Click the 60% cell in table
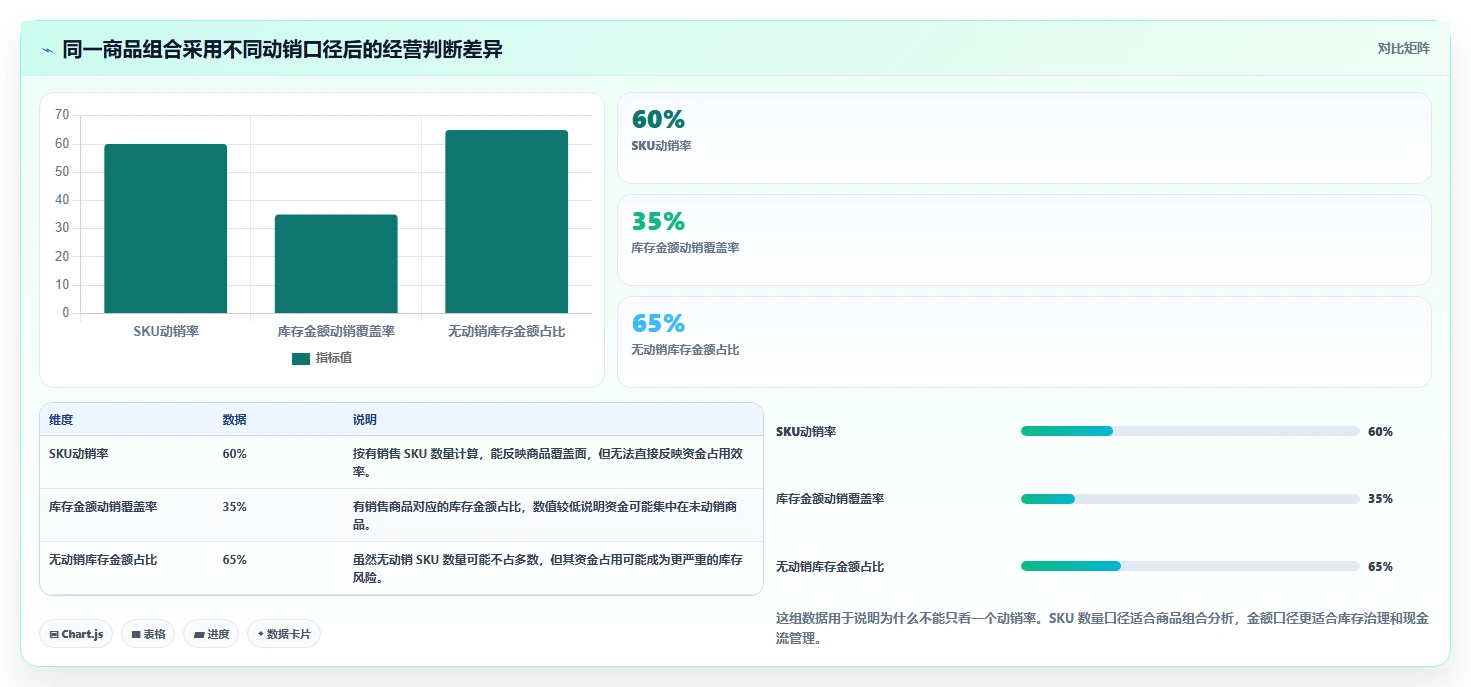The image size is (1471, 687). point(234,454)
